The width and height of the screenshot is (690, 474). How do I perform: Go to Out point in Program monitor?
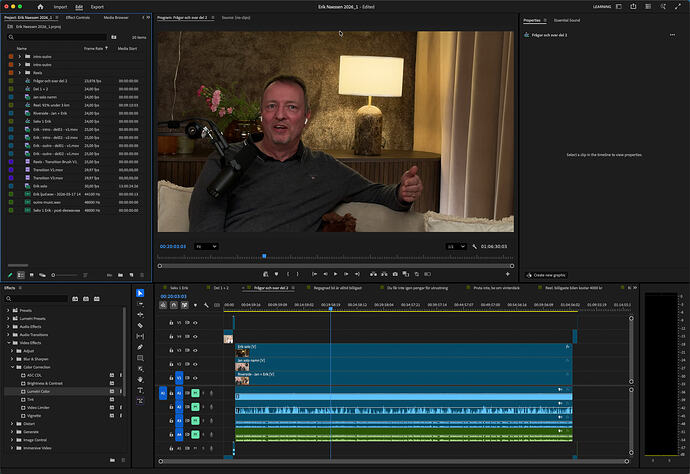[357, 274]
